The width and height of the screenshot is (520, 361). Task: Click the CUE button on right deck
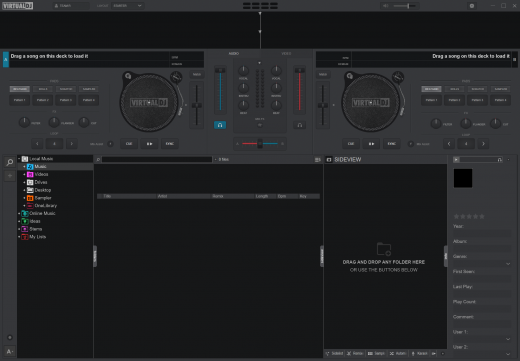coord(351,144)
